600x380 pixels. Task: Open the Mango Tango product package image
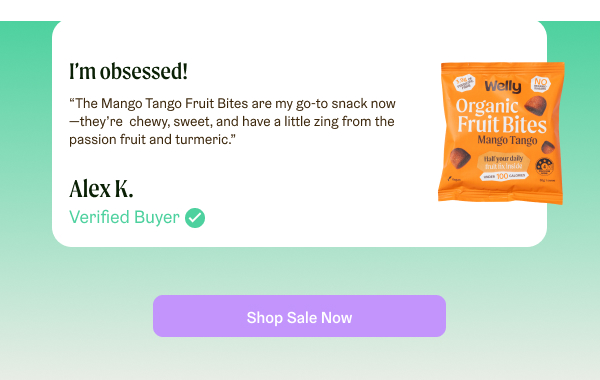(x=501, y=133)
